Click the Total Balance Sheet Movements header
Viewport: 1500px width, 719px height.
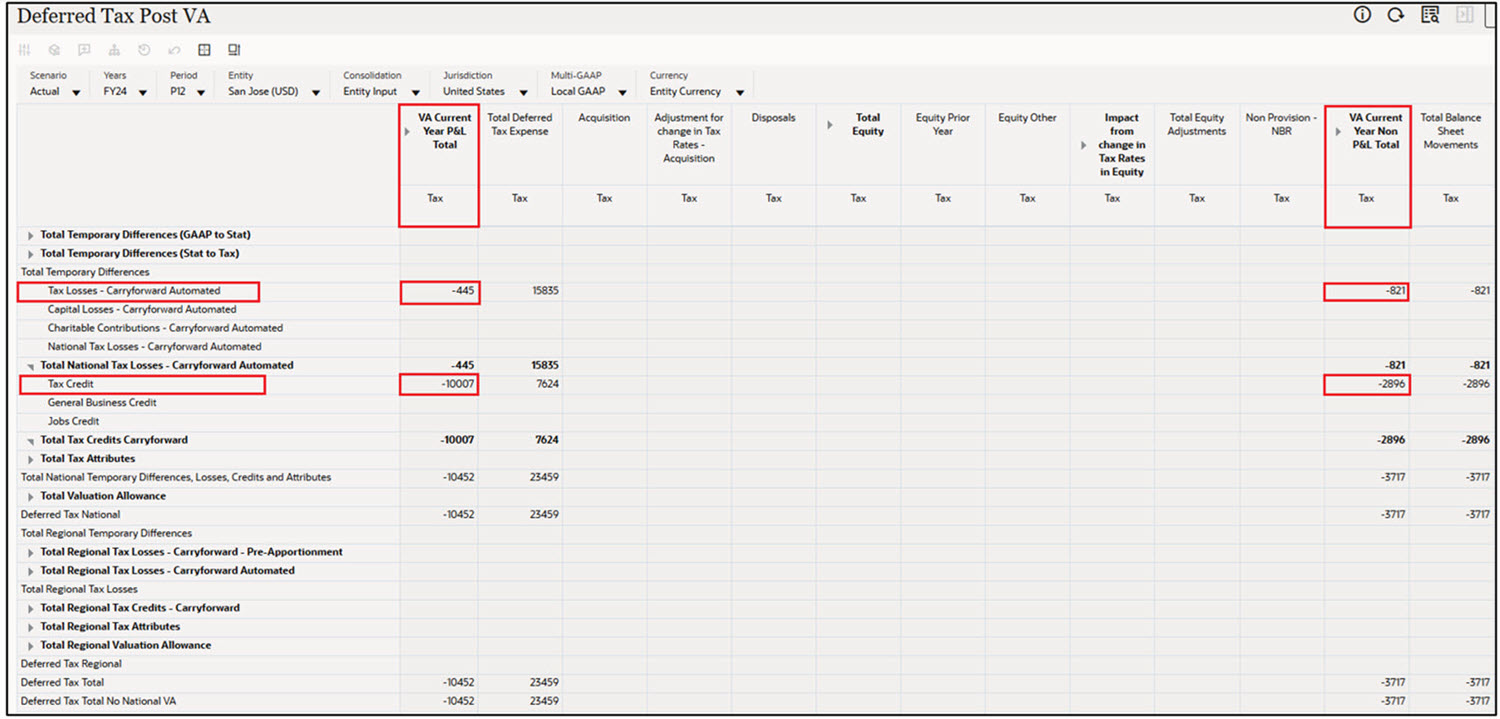[1450, 131]
